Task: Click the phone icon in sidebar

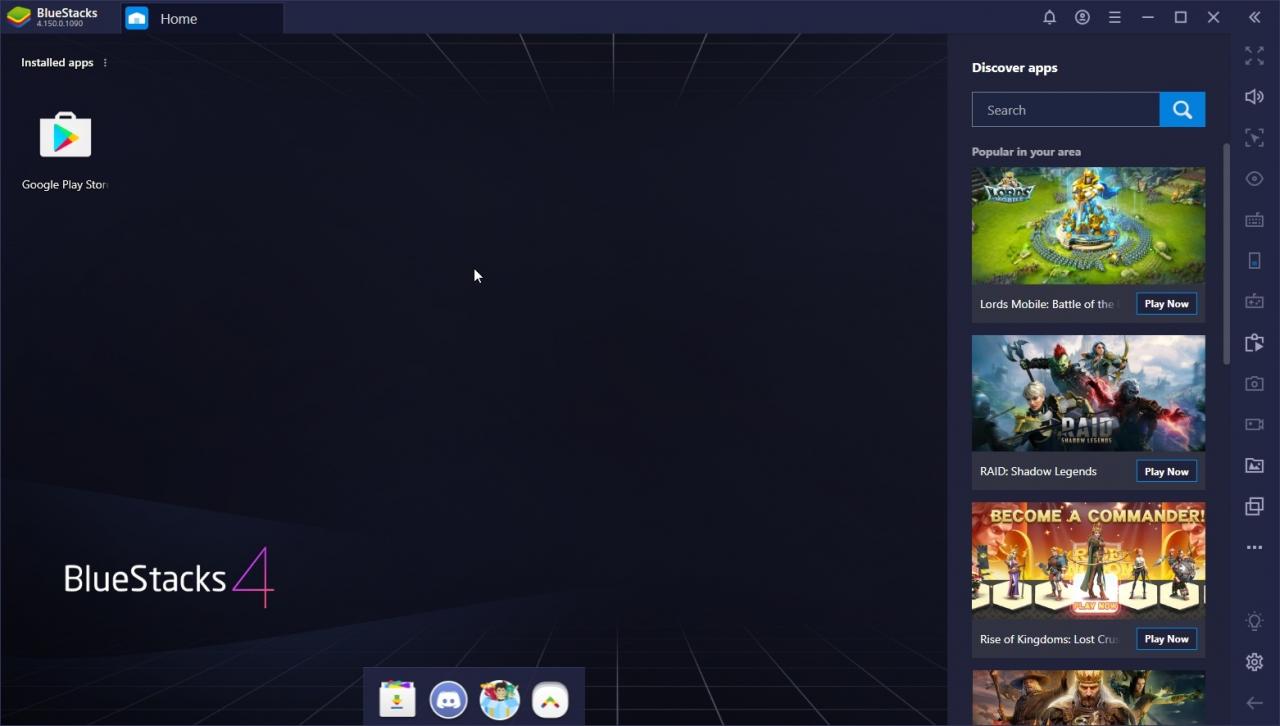Action: (x=1254, y=261)
